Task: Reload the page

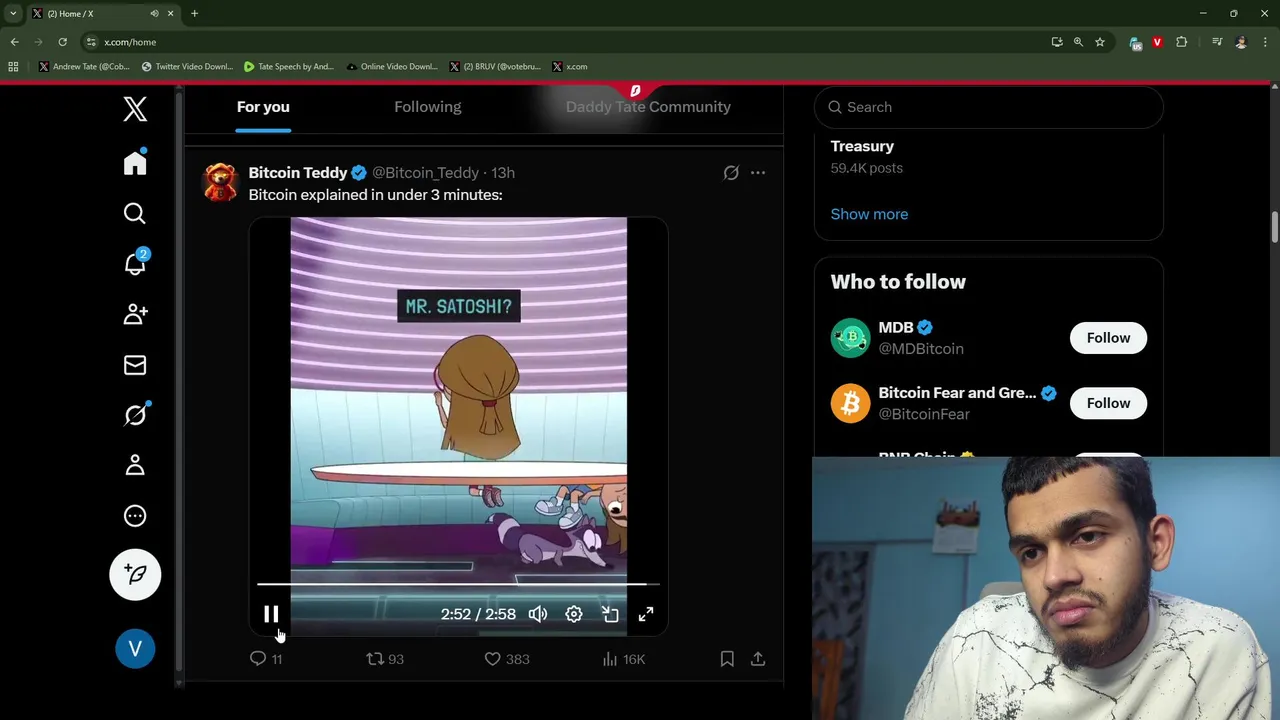Action: point(62,42)
